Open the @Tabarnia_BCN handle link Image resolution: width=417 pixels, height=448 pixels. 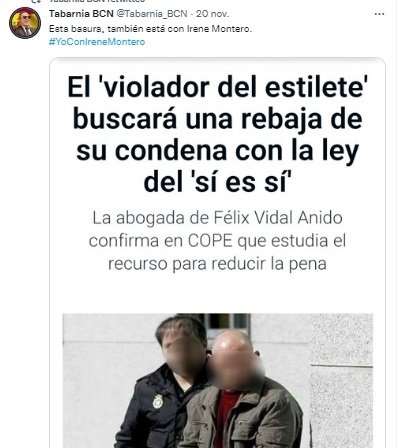click(x=151, y=14)
